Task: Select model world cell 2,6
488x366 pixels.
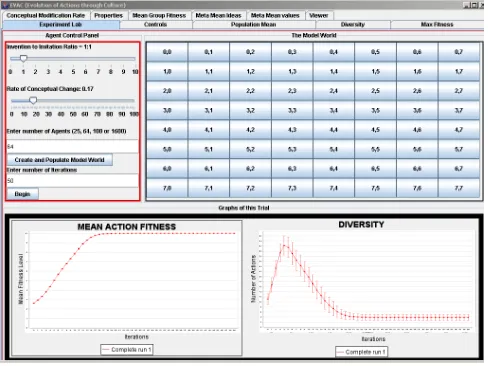Action: (417, 91)
